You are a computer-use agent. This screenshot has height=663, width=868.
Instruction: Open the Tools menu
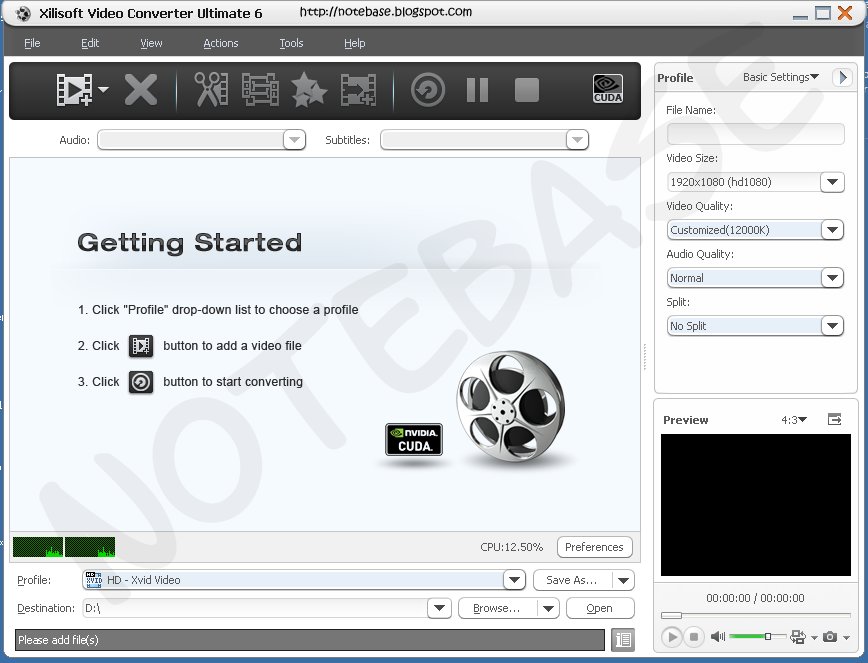point(291,43)
